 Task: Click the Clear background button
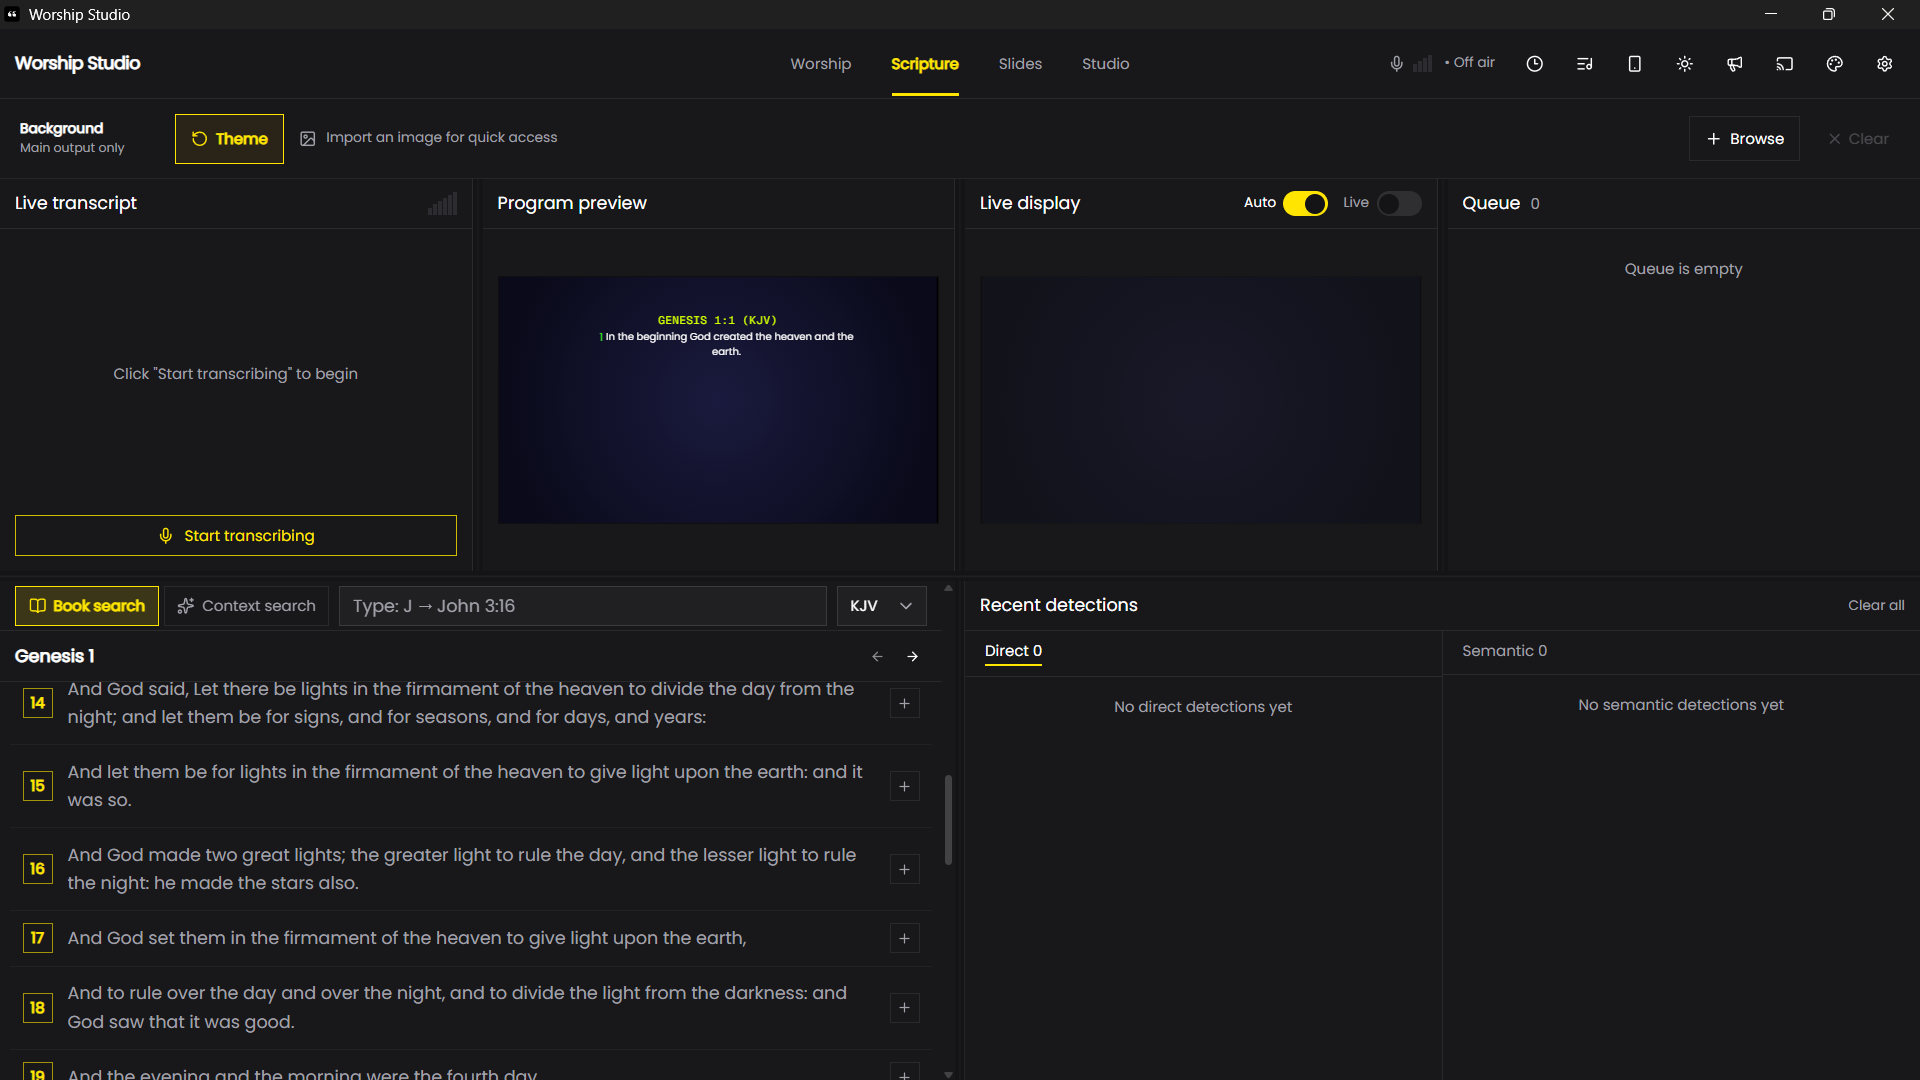coord(1859,139)
